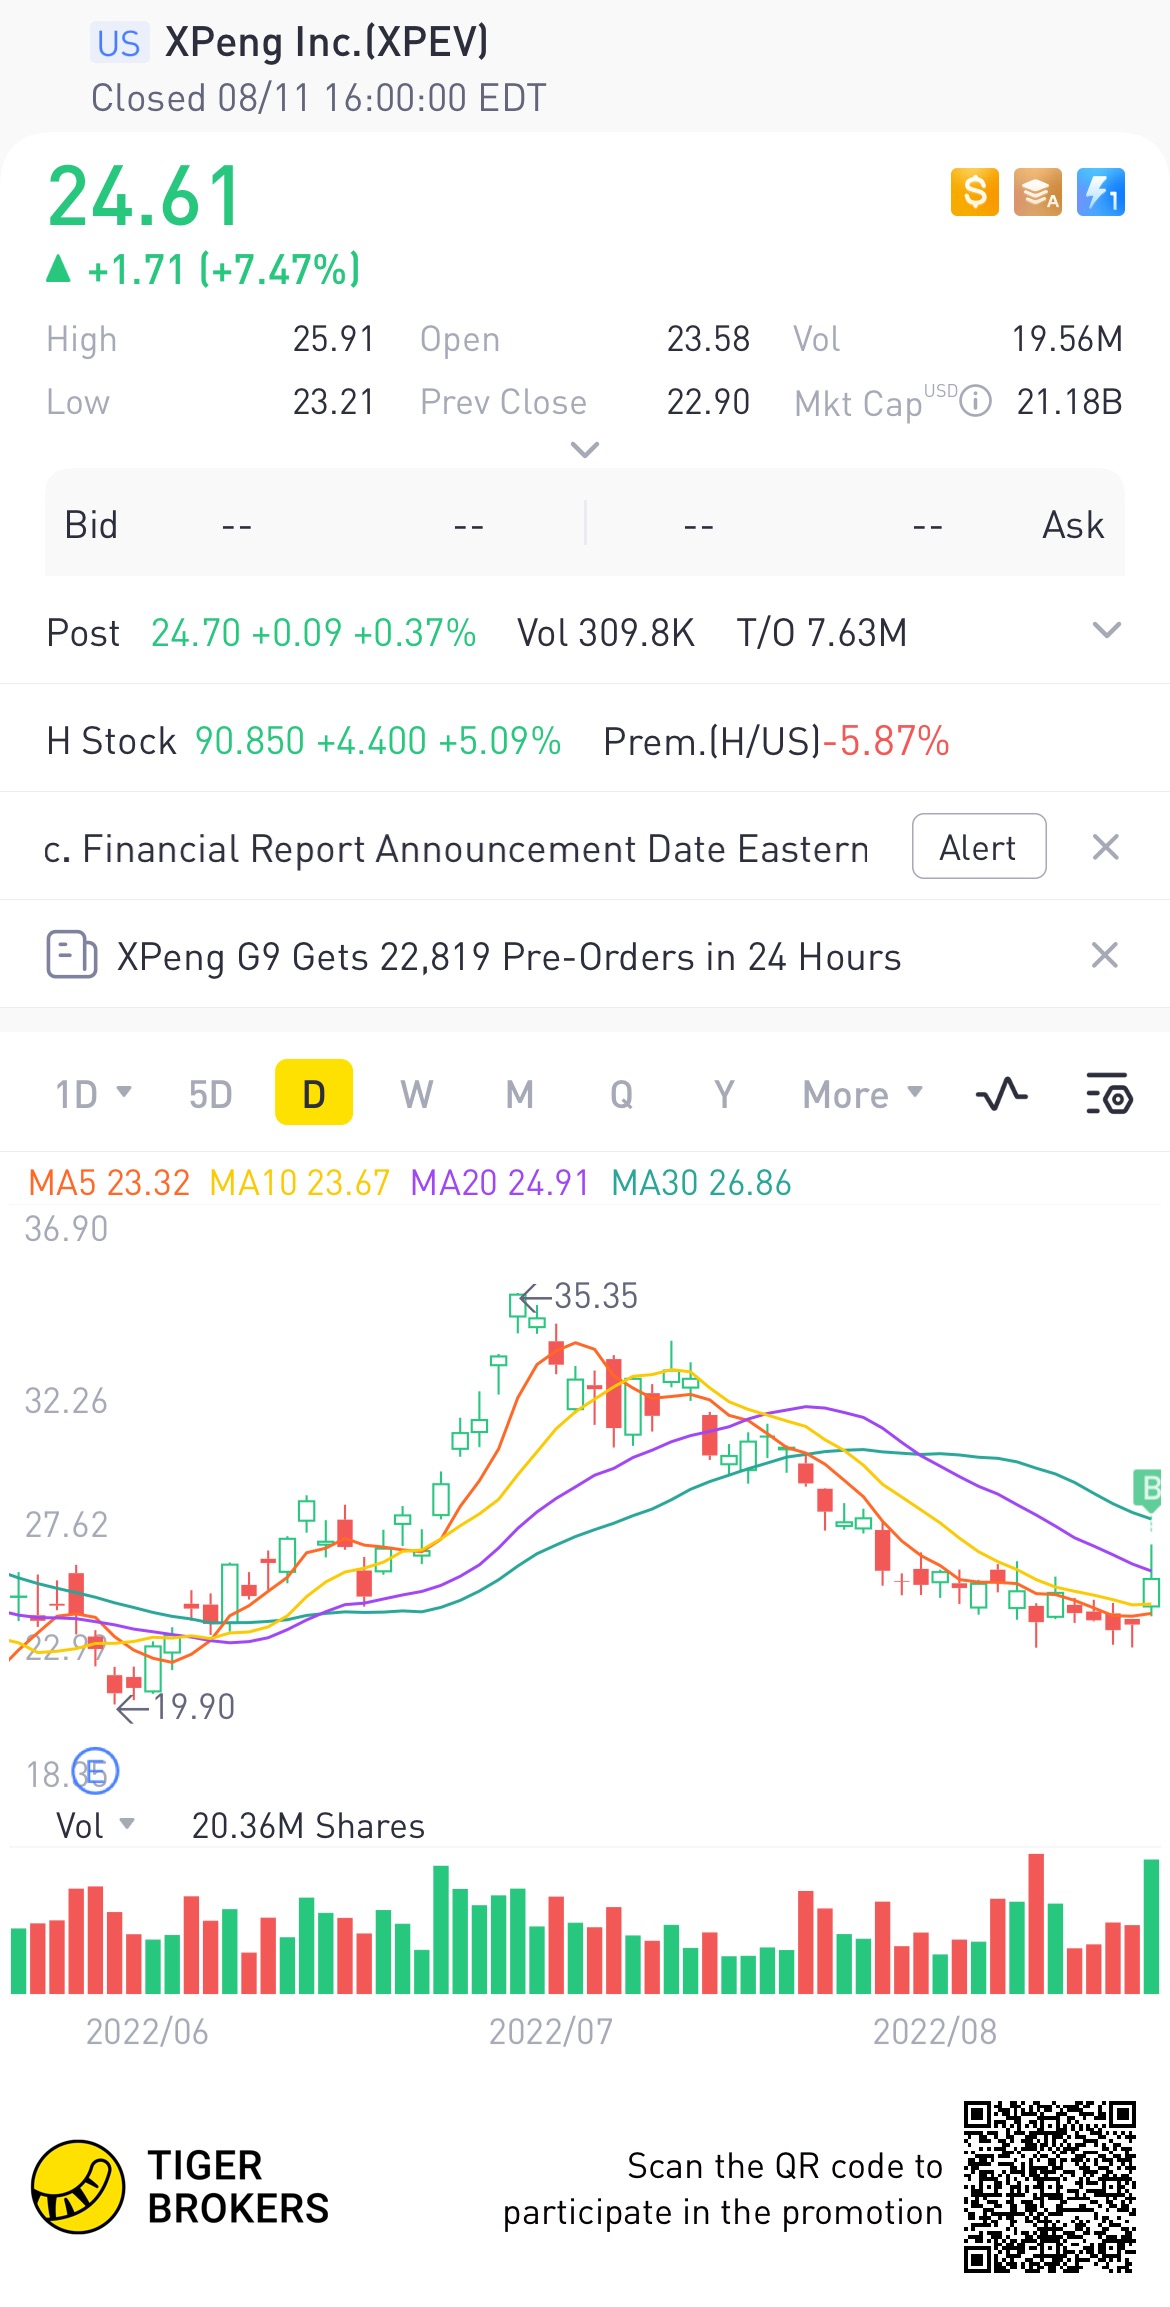Tap the orange dollar sign badge icon
The height and width of the screenshot is (2307, 1170).
click(x=974, y=192)
